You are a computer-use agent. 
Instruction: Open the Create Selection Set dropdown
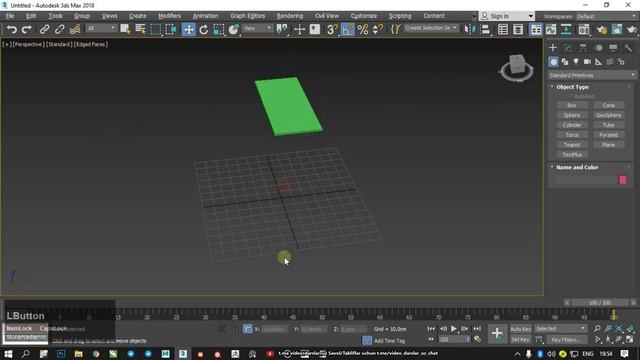(x=431, y=28)
